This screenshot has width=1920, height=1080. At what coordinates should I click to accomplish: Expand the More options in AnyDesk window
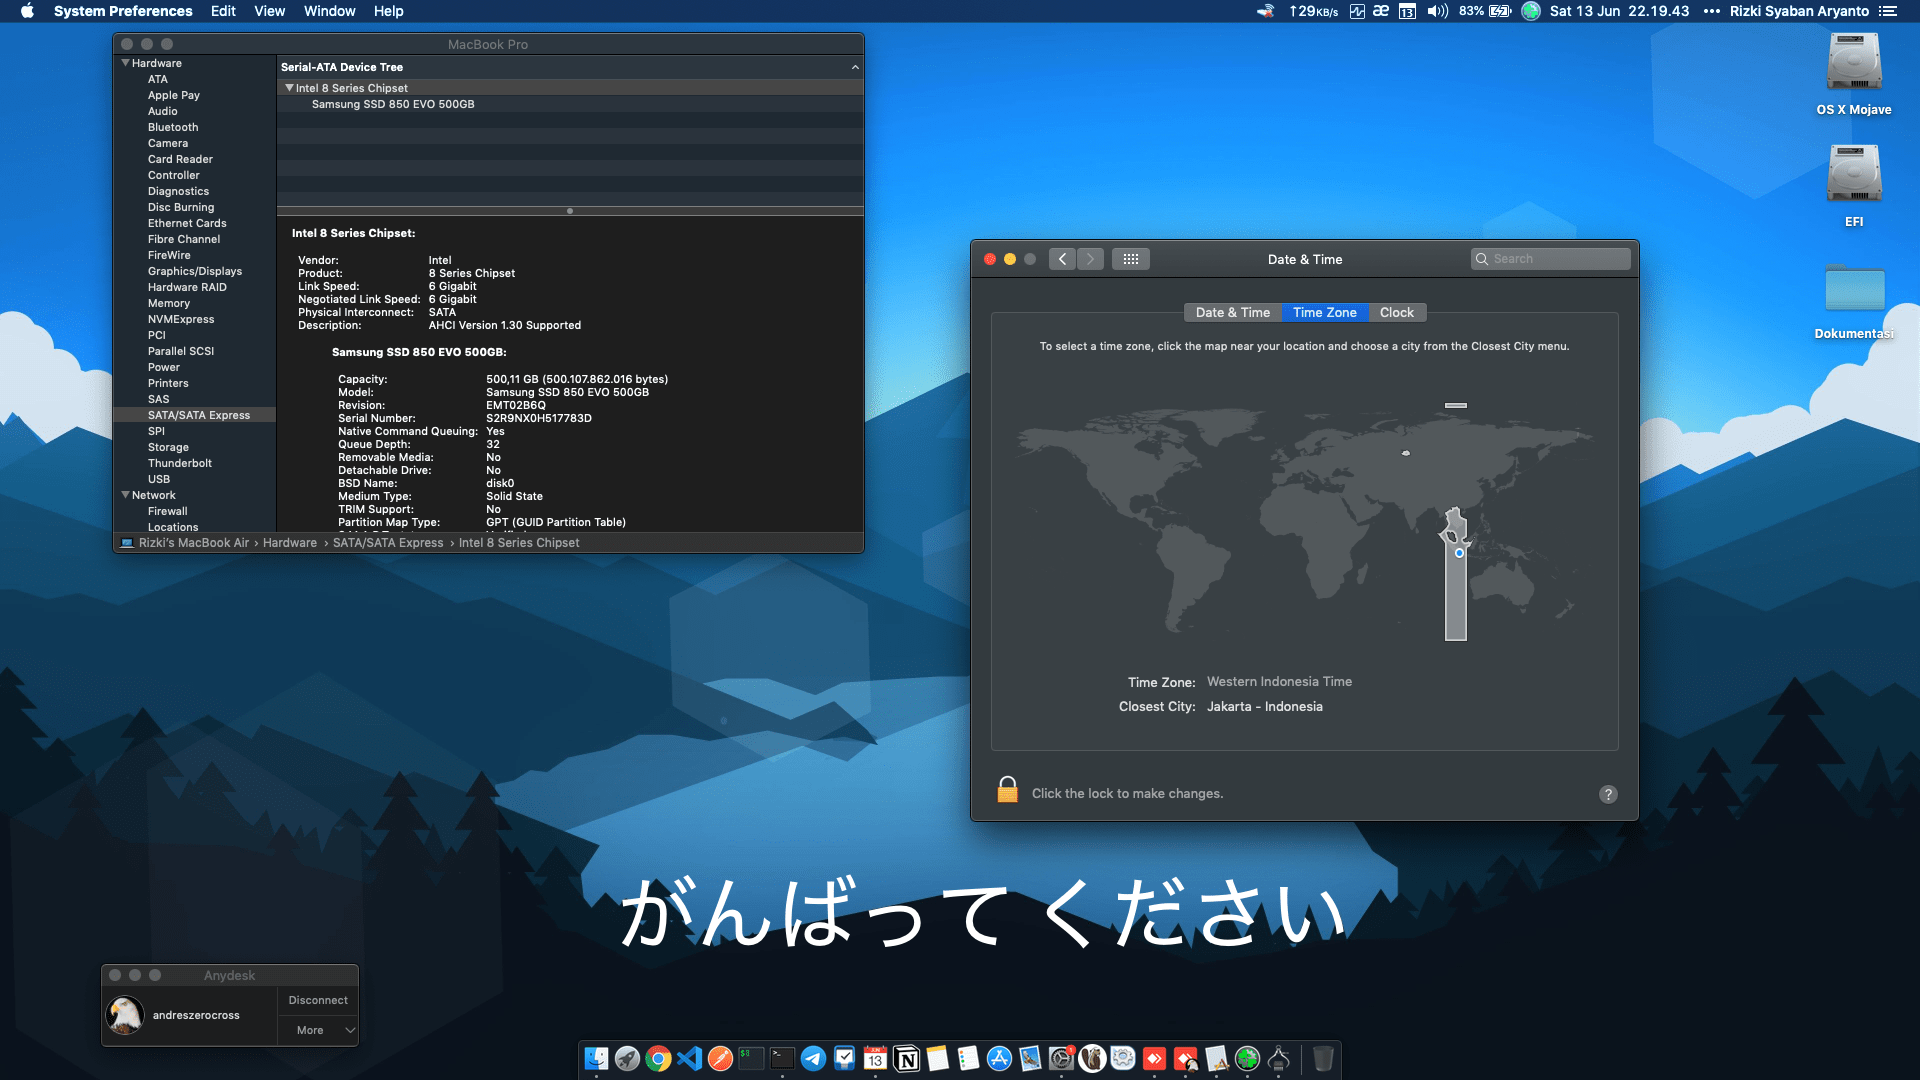point(317,1029)
